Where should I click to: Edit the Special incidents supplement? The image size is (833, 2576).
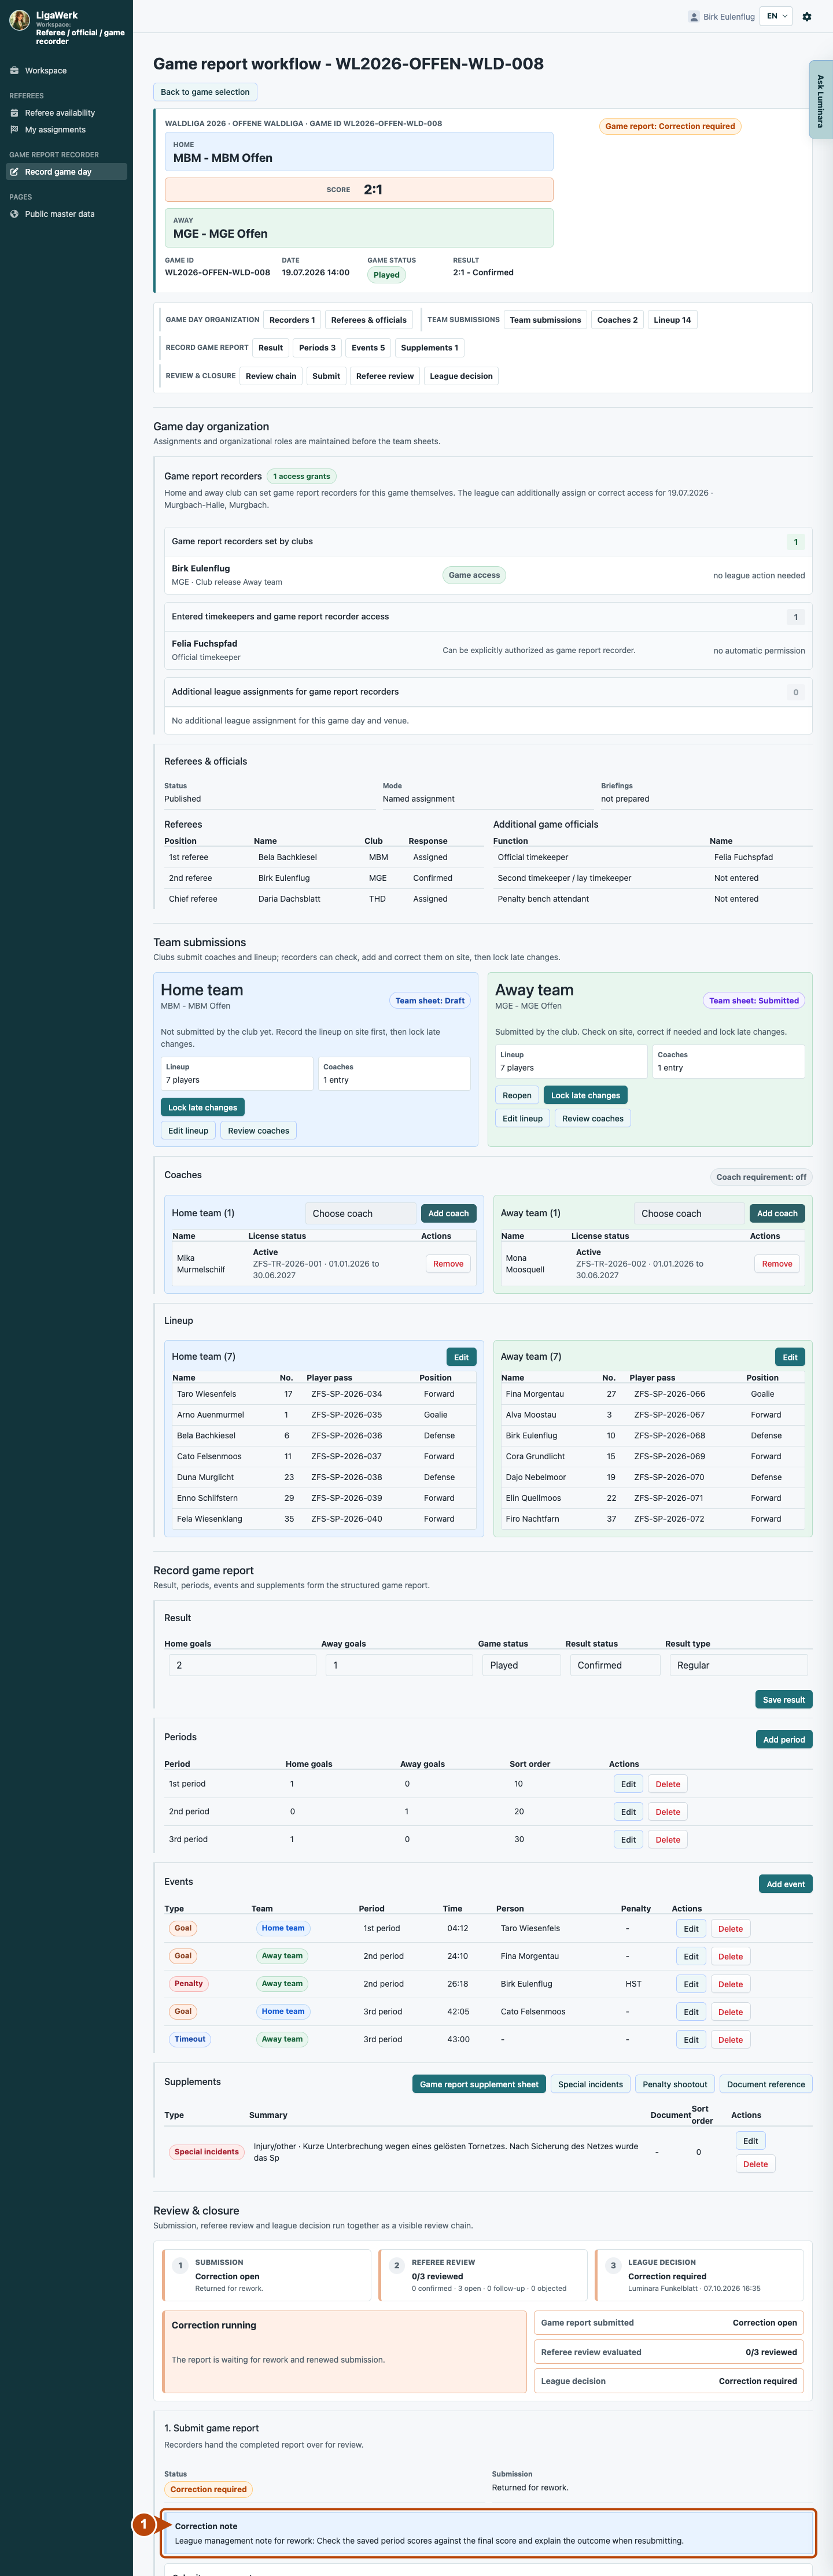coord(751,2141)
